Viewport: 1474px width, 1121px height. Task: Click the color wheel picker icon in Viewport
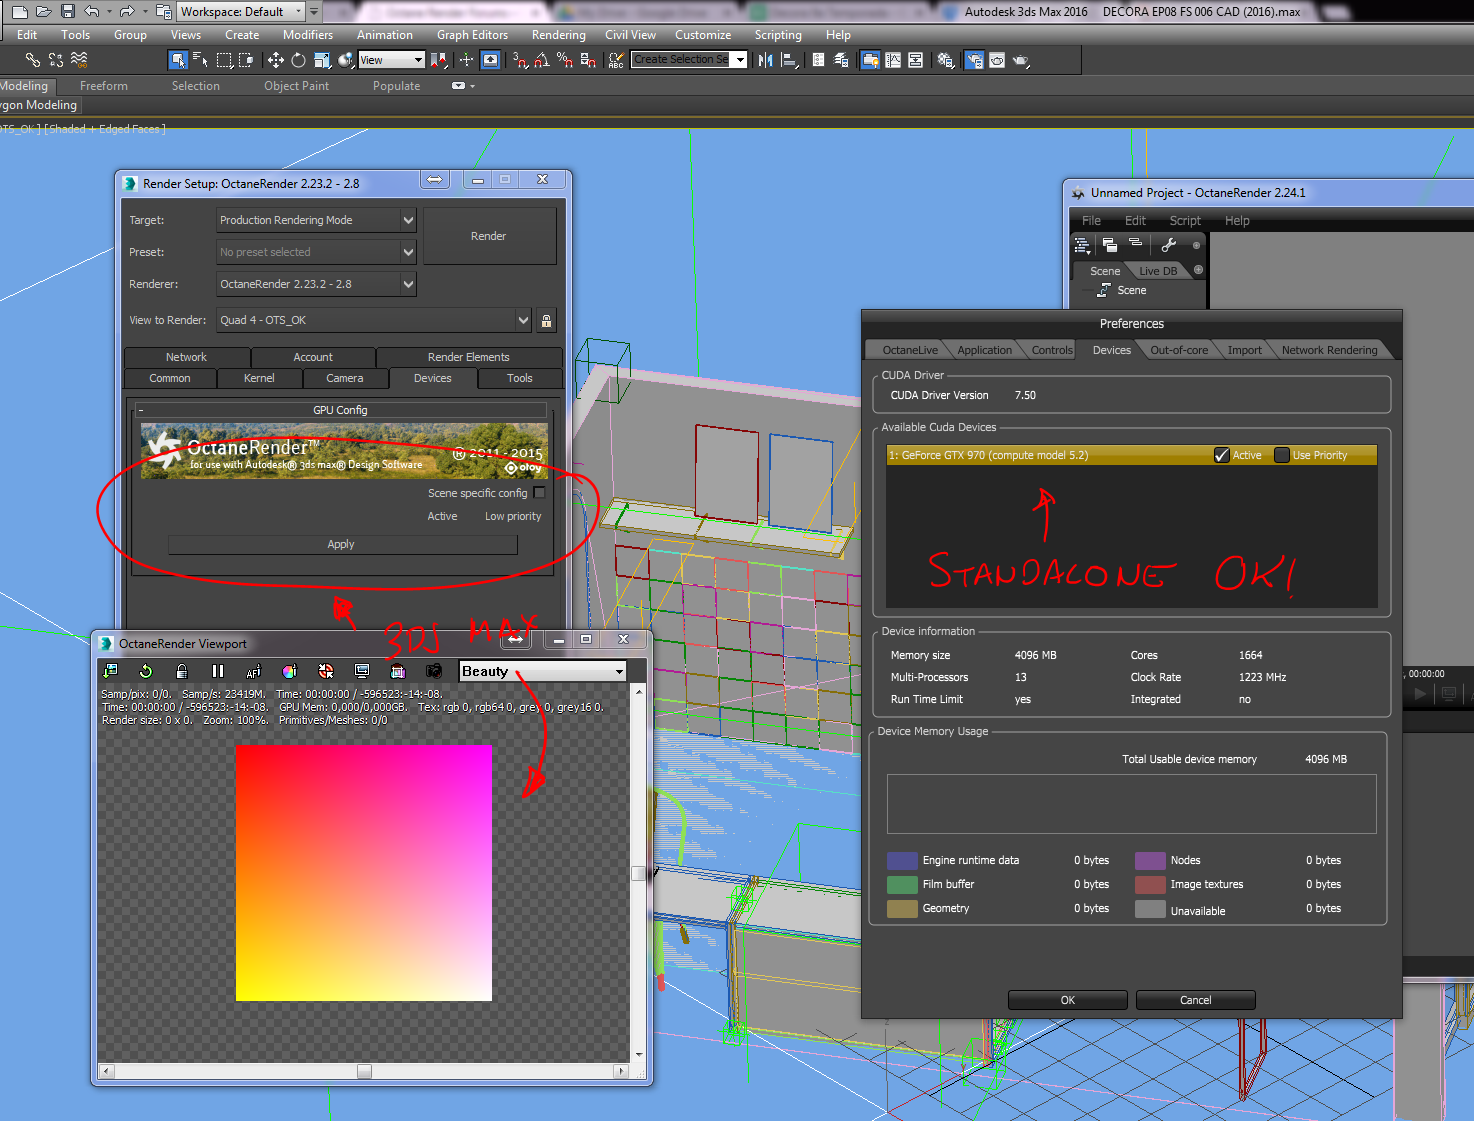(289, 671)
